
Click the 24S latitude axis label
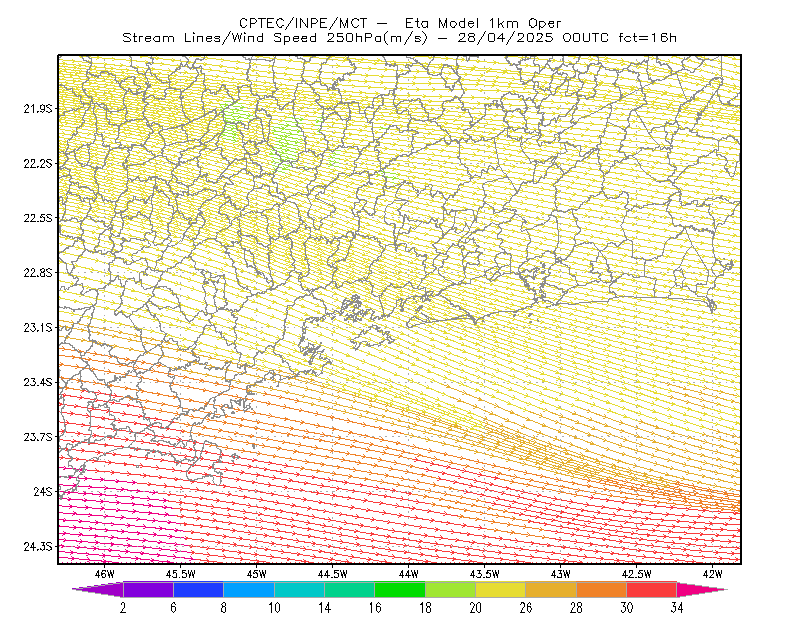click(x=43, y=491)
